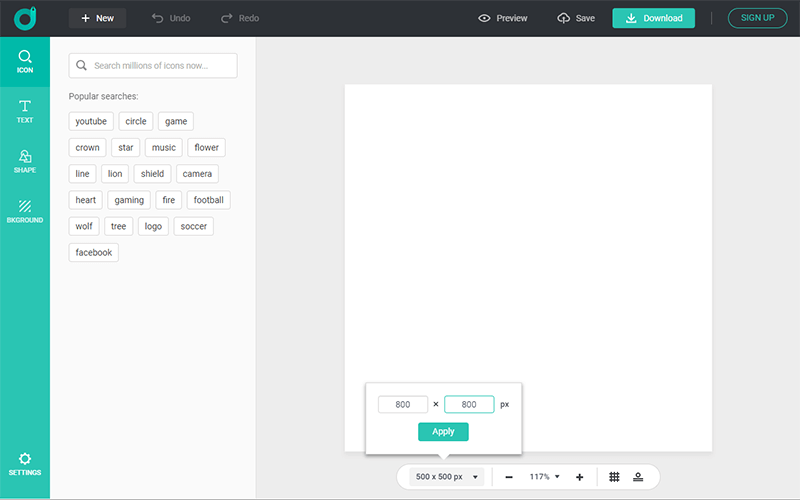Click the SIGN UP button
Viewport: 800px width, 500px height.
click(x=757, y=18)
